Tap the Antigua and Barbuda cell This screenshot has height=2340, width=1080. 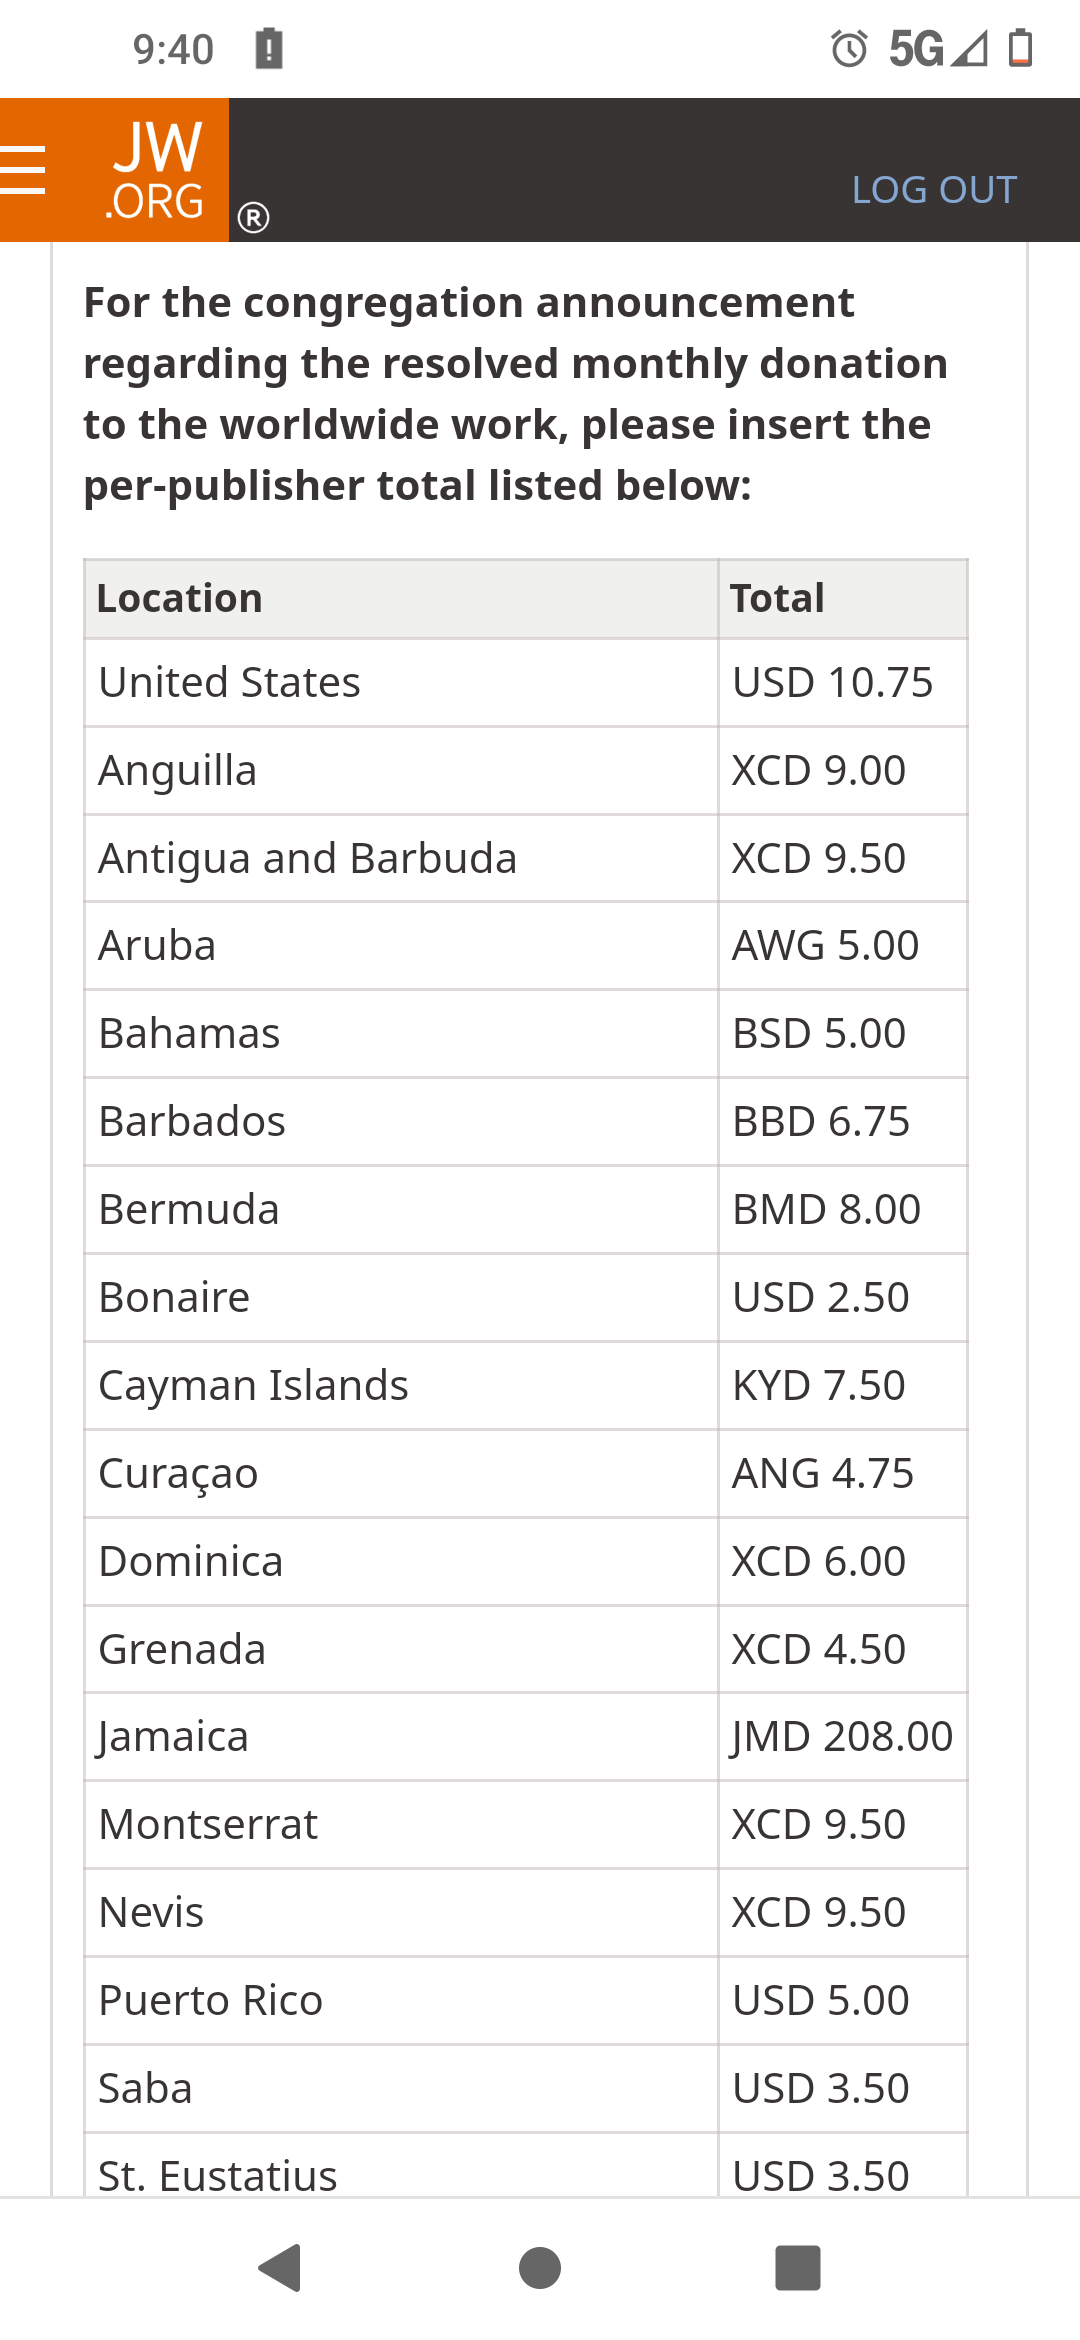401,858
